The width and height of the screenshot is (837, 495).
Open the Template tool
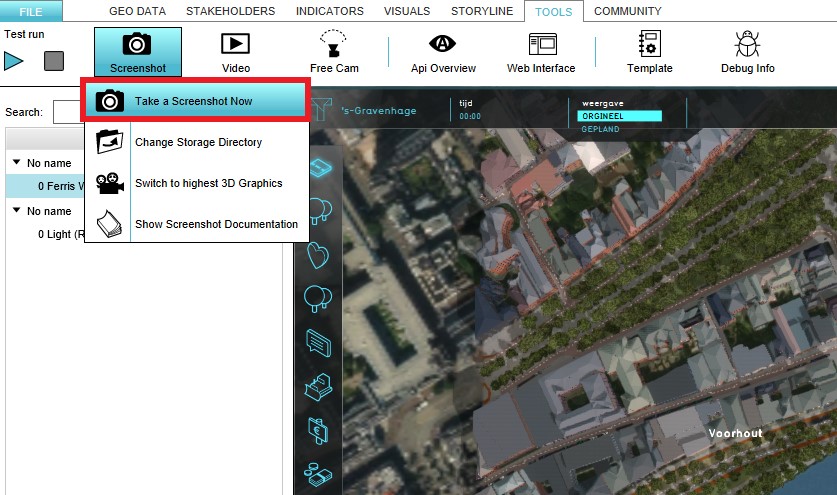click(x=650, y=52)
